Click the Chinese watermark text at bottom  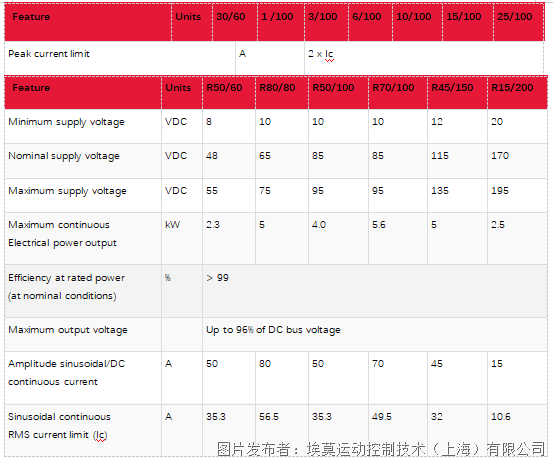tap(381, 449)
